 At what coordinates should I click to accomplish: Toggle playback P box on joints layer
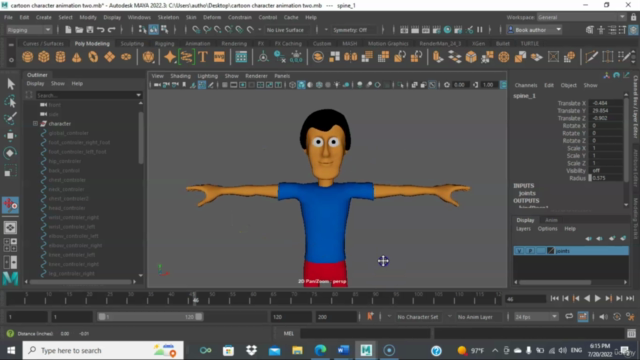[530, 251]
